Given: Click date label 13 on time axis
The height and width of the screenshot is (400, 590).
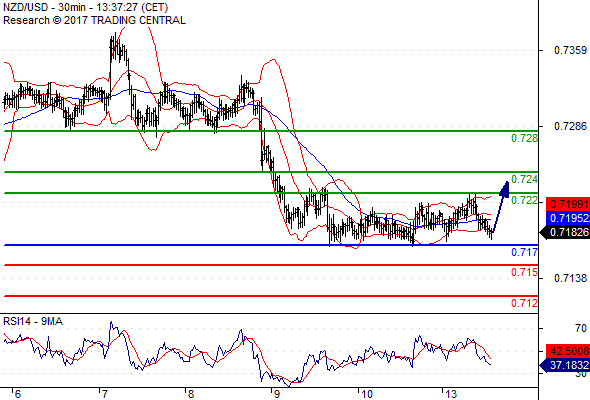Looking at the screenshot, I should [451, 394].
